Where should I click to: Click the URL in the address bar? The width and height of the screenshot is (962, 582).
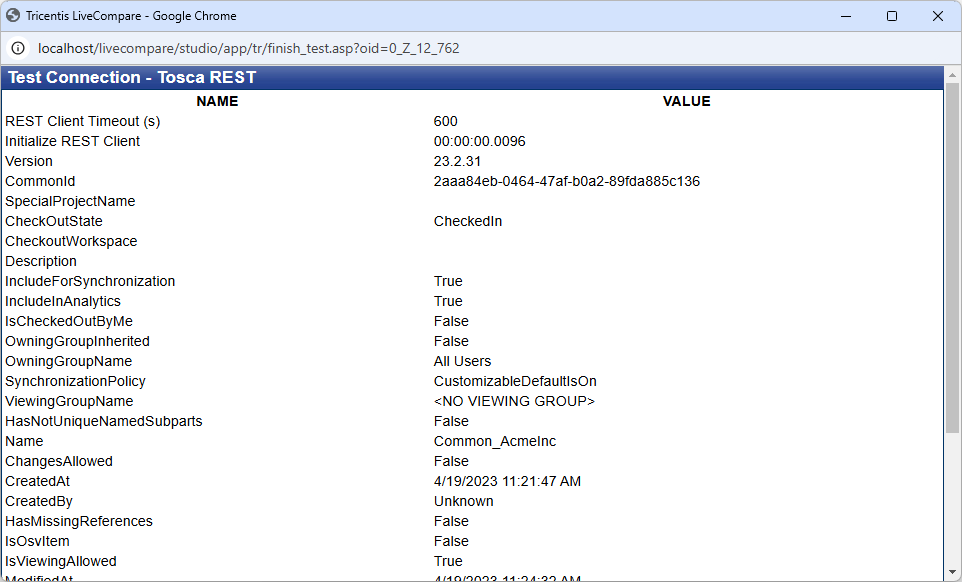[x=248, y=48]
